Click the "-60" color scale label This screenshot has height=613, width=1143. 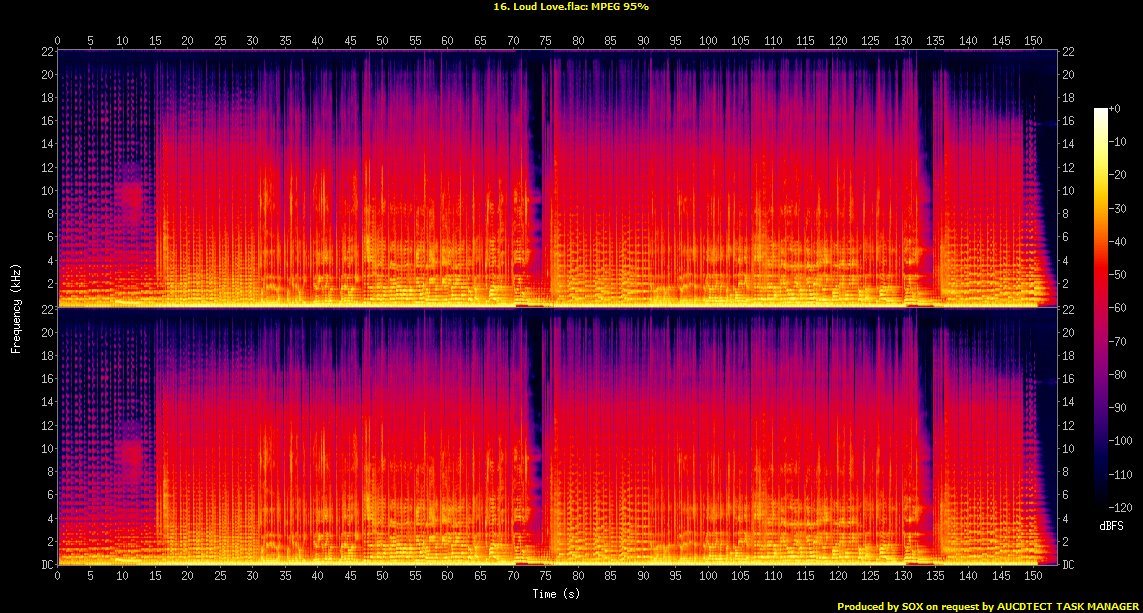1118,308
